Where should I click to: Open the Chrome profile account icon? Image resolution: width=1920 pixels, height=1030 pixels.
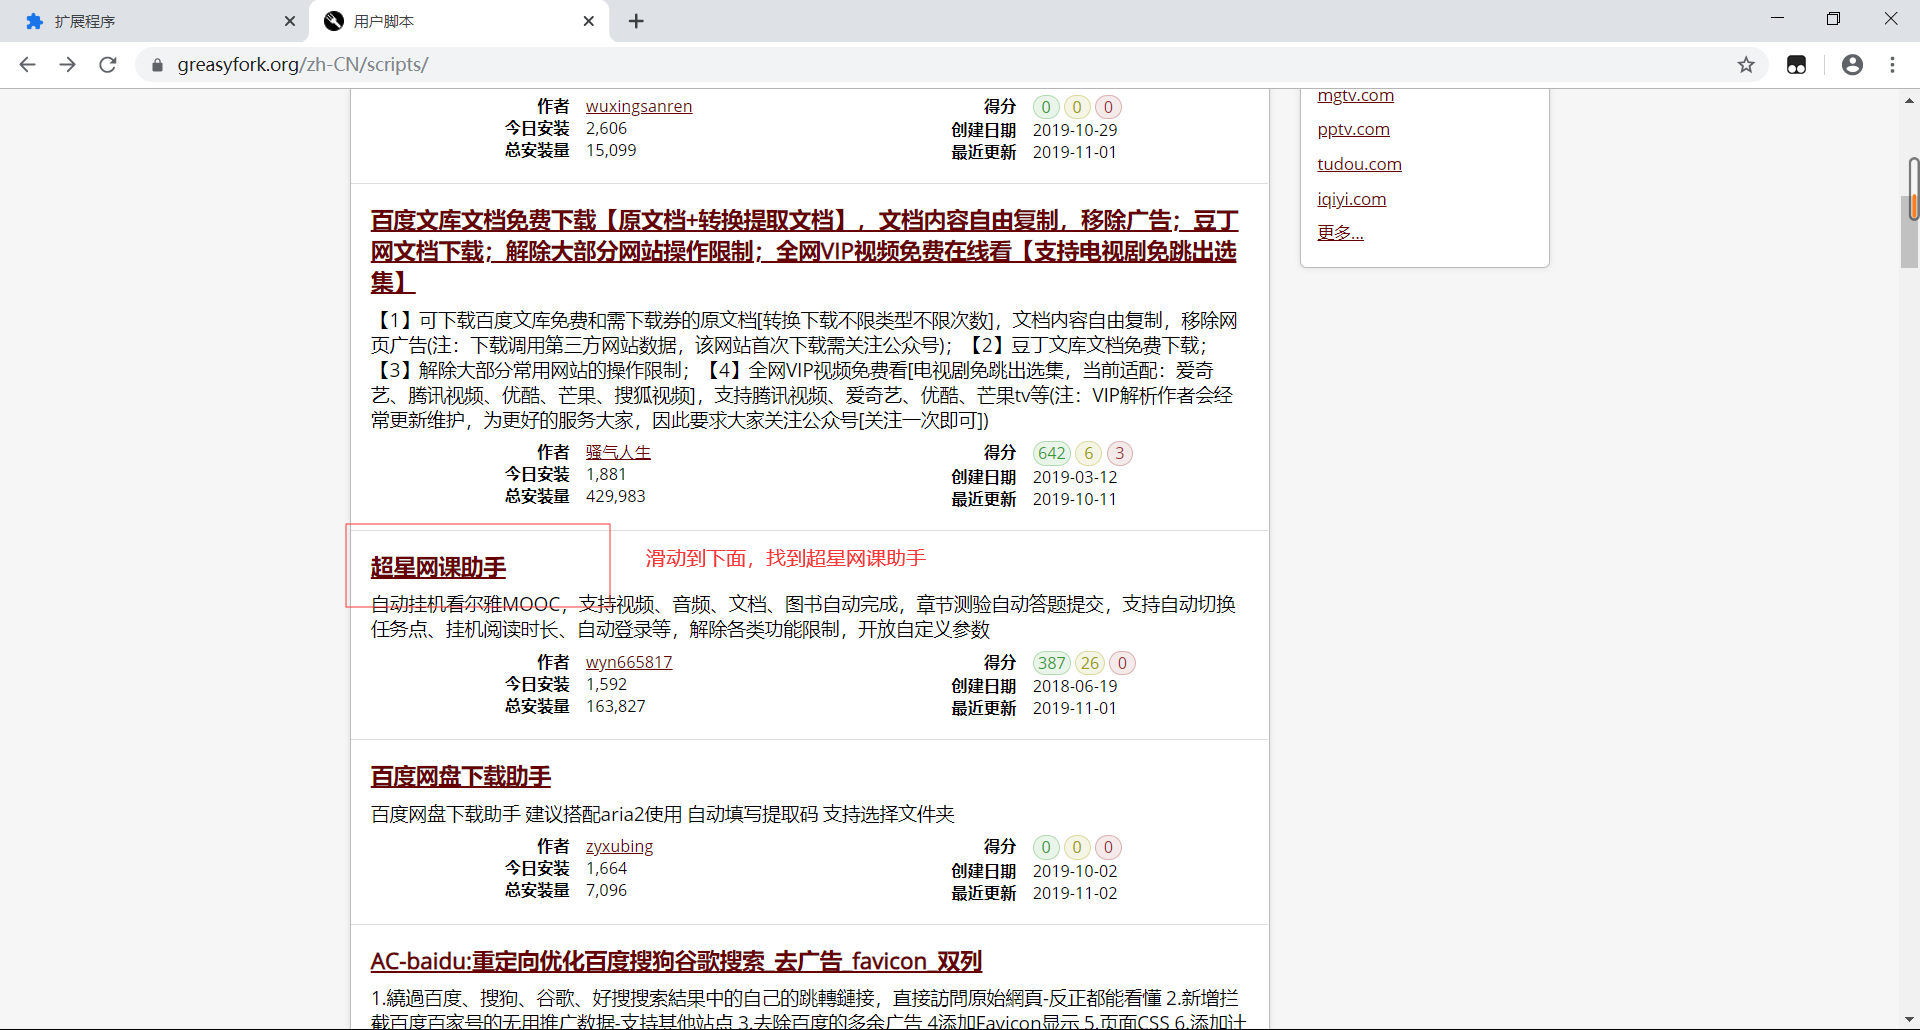point(1852,65)
